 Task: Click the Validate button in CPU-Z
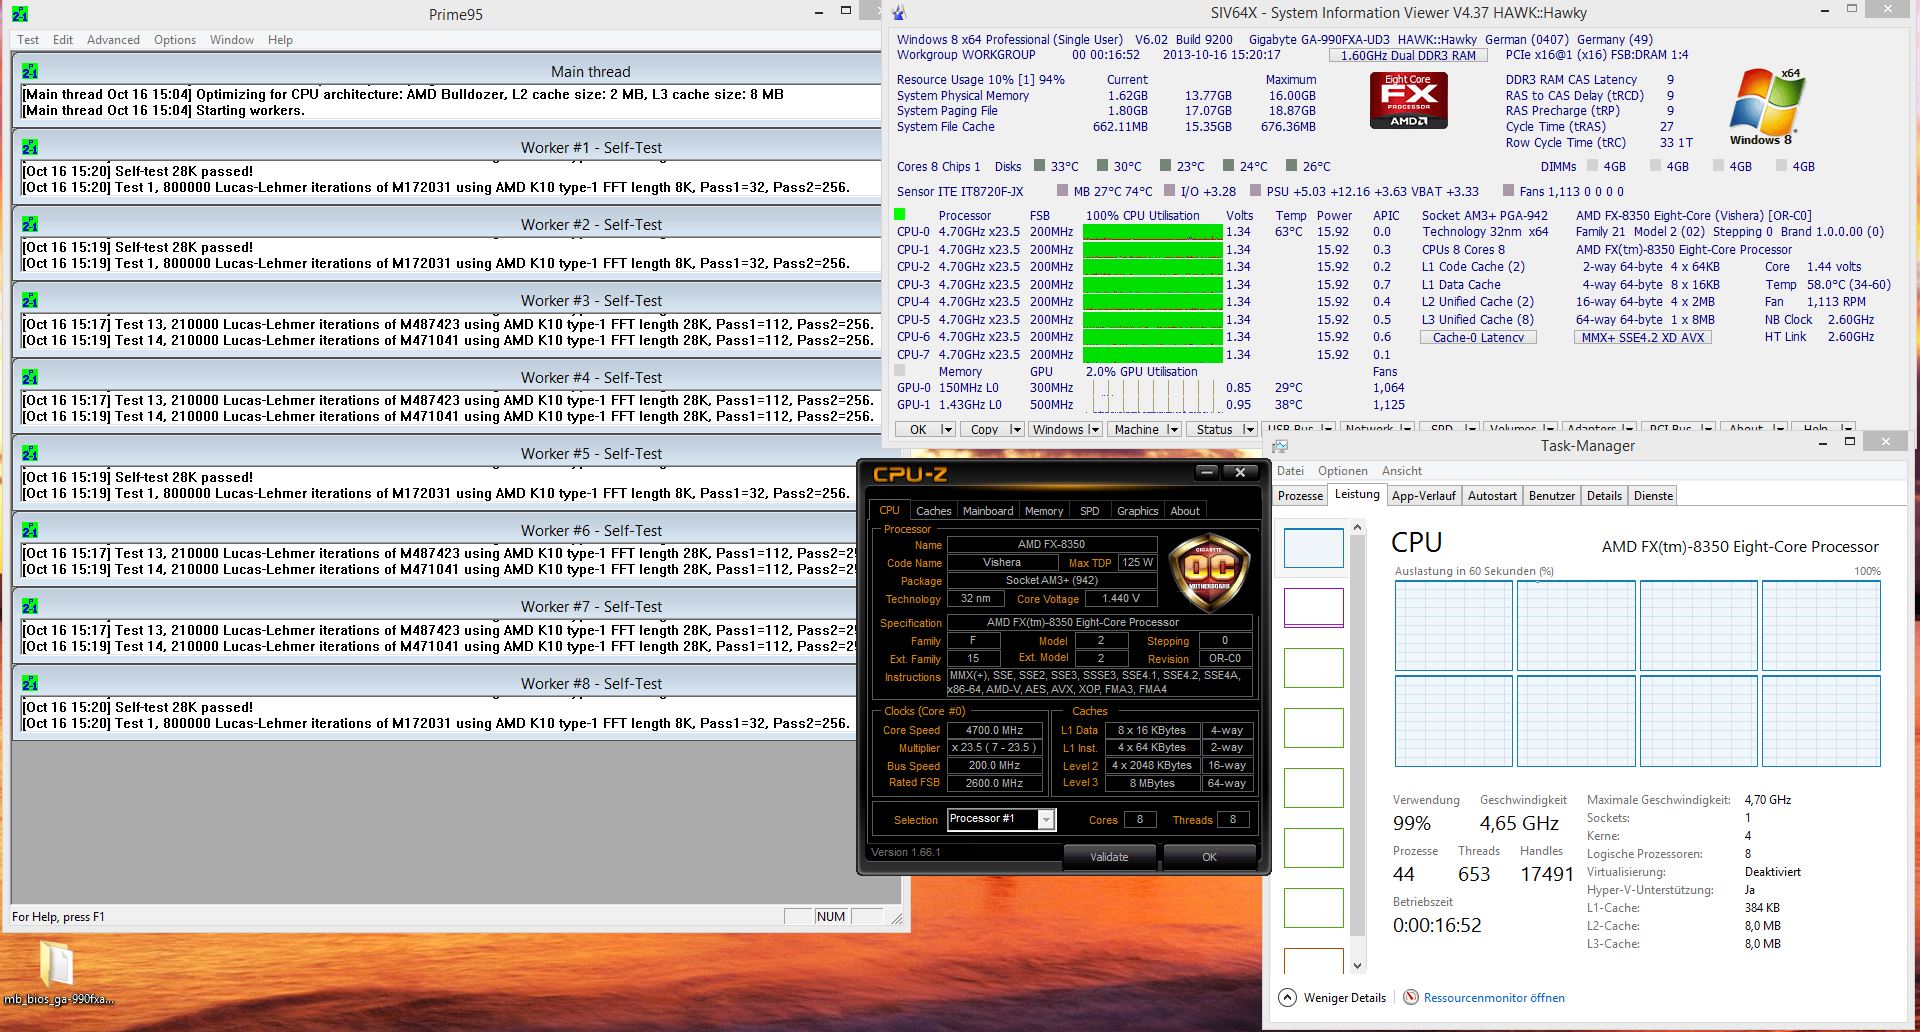click(x=1109, y=857)
